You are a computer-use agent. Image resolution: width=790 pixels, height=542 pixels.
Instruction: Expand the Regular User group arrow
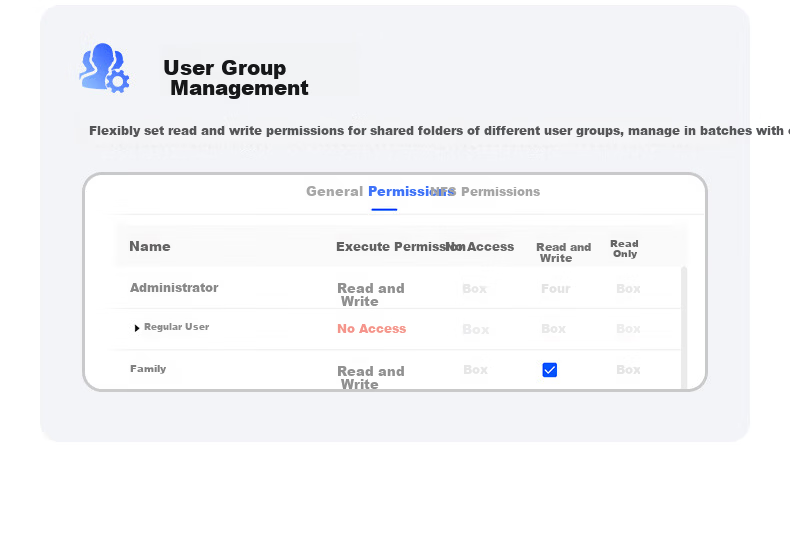[x=137, y=328]
